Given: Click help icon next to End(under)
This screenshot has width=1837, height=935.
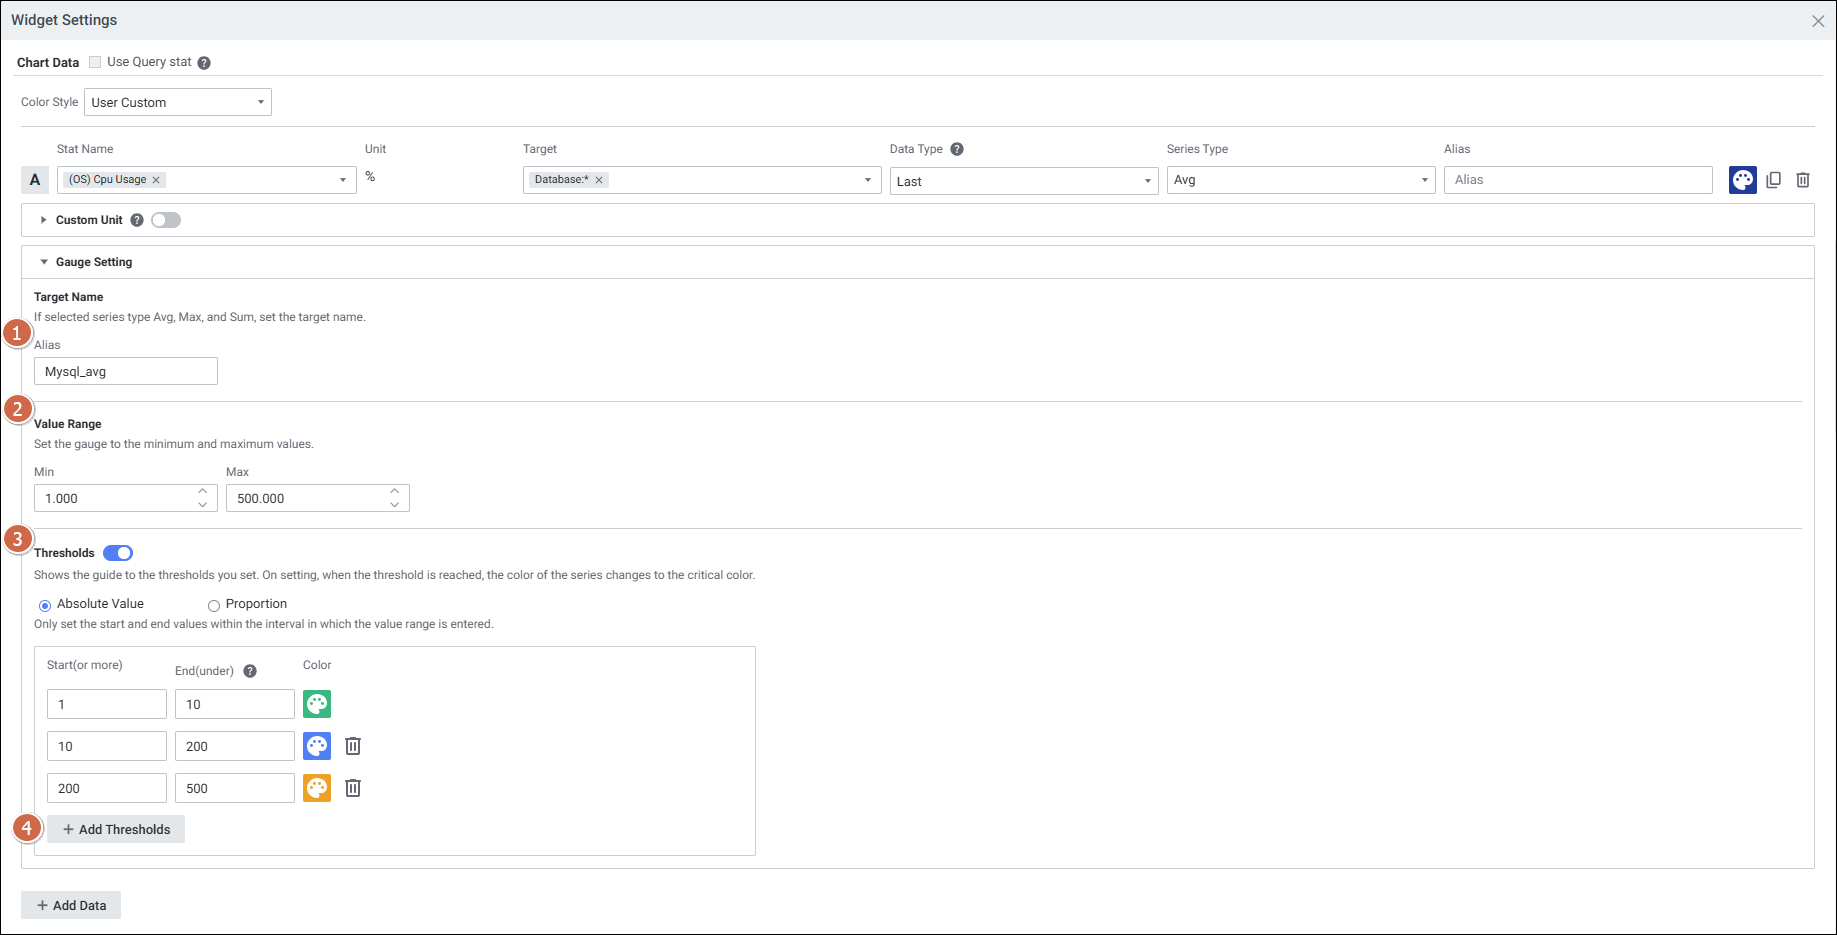Looking at the screenshot, I should 250,671.
